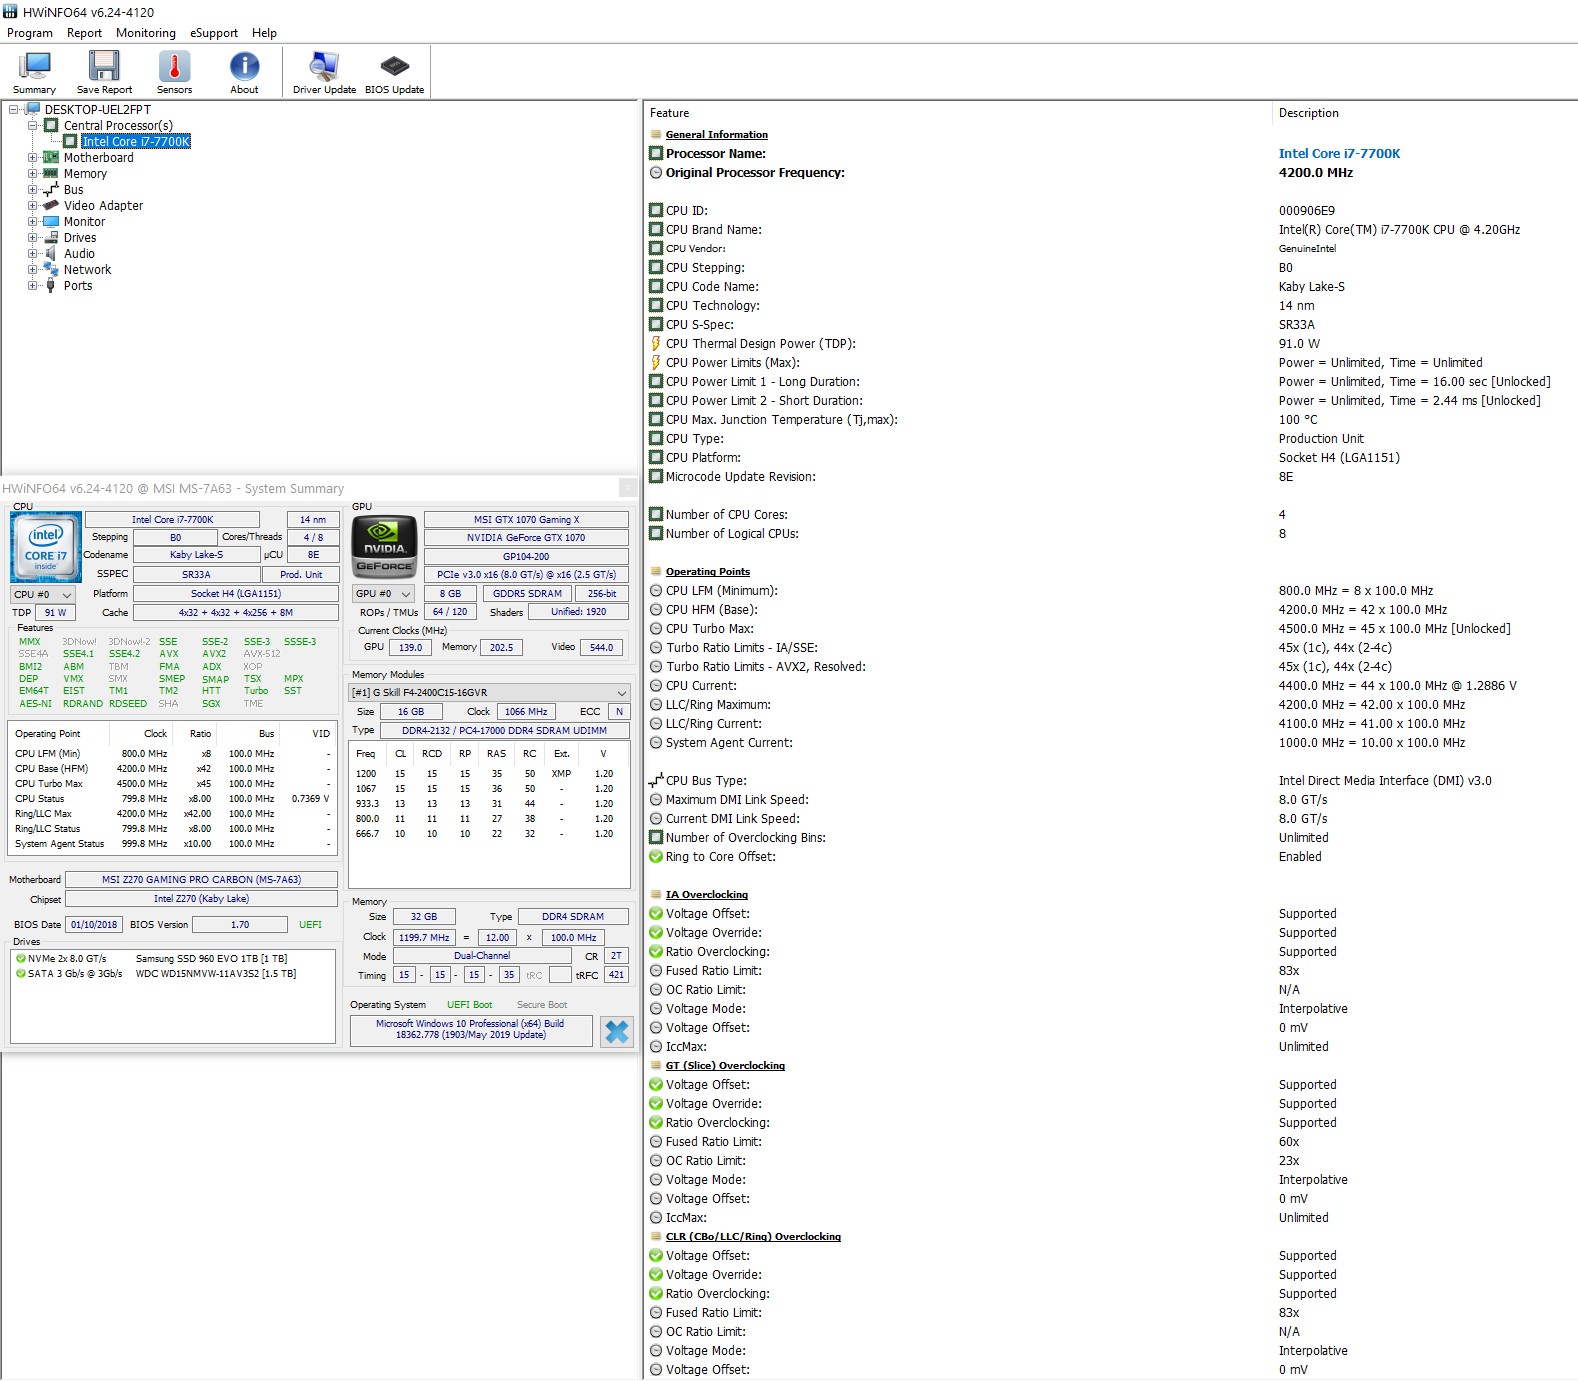
Task: Click the Processor Name chip icon
Action: point(656,153)
